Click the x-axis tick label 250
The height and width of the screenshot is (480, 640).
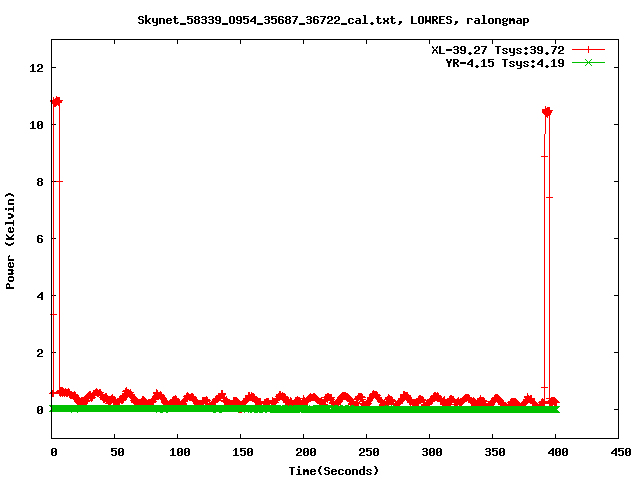point(369,452)
